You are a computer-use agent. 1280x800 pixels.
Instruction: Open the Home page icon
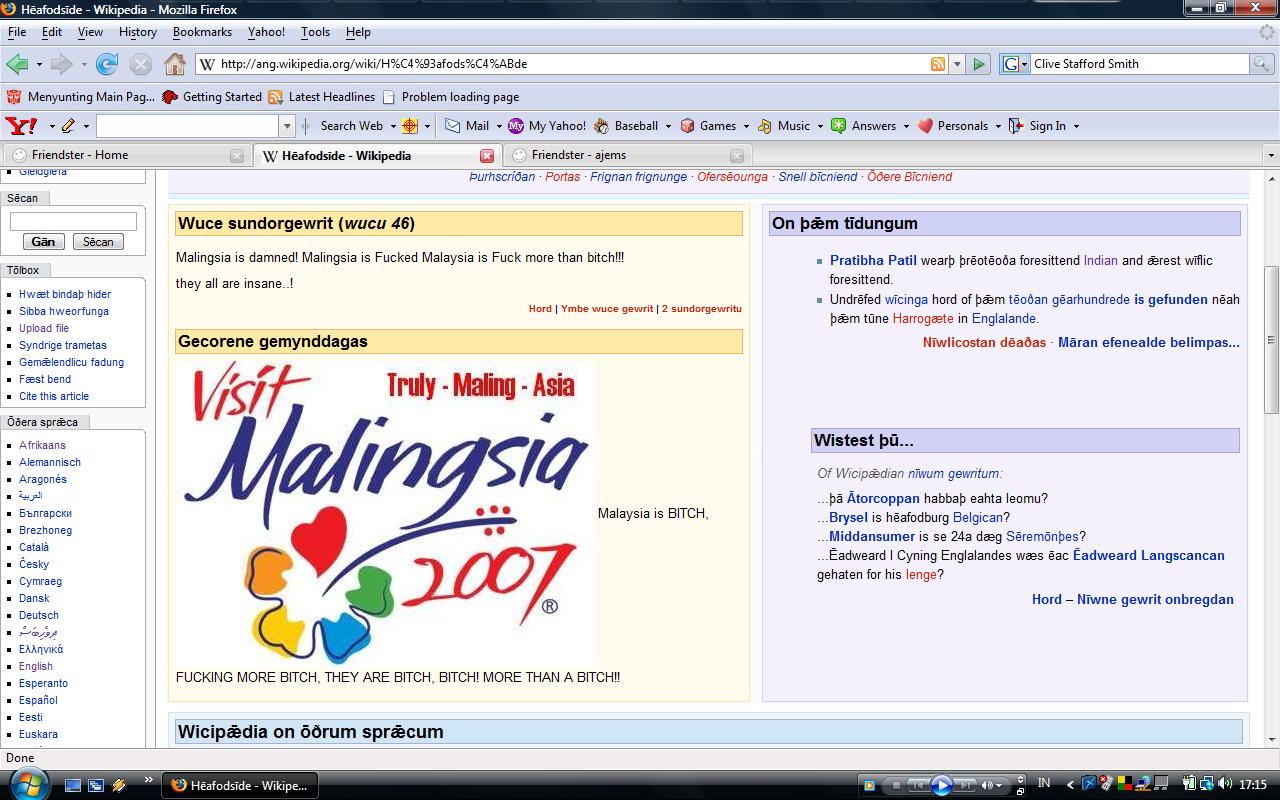[175, 64]
